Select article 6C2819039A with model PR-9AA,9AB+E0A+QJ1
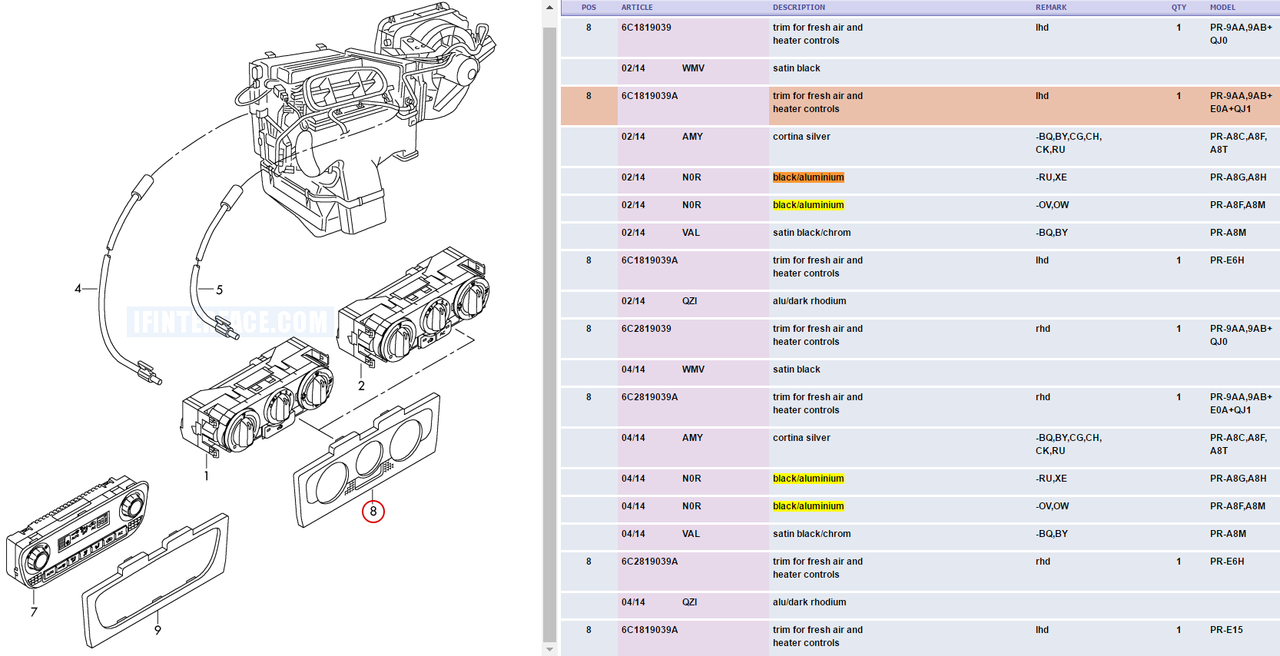Screen dimensions: 1280x656 649,397
